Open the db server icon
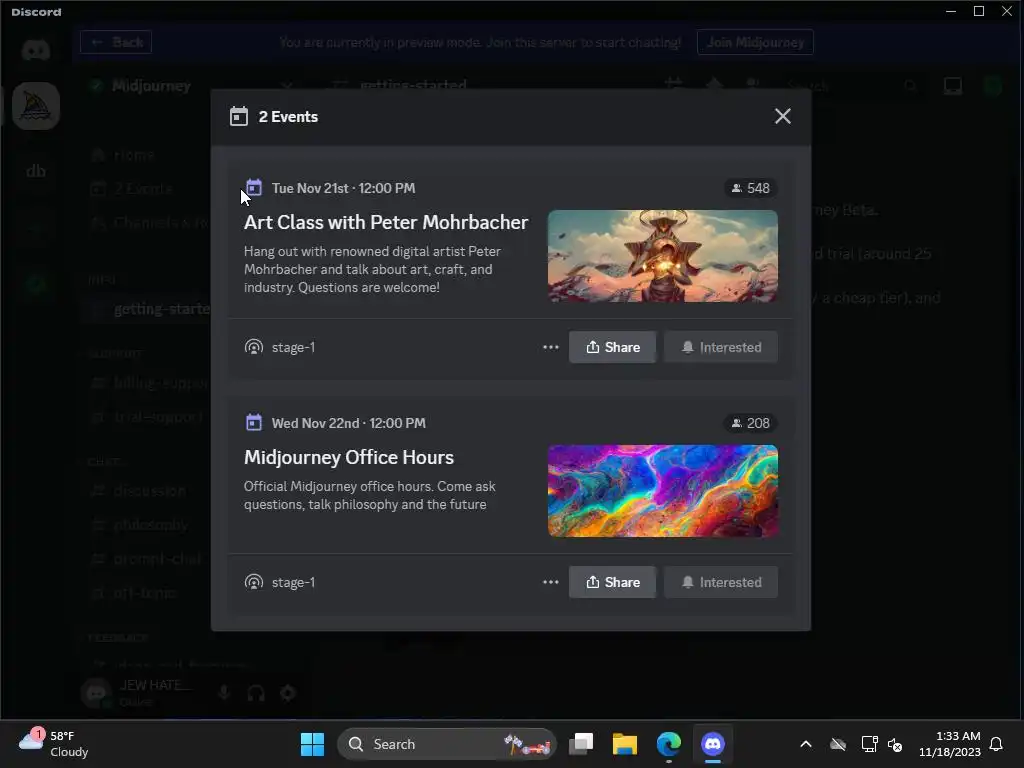The image size is (1024, 768). pyautogui.click(x=36, y=171)
